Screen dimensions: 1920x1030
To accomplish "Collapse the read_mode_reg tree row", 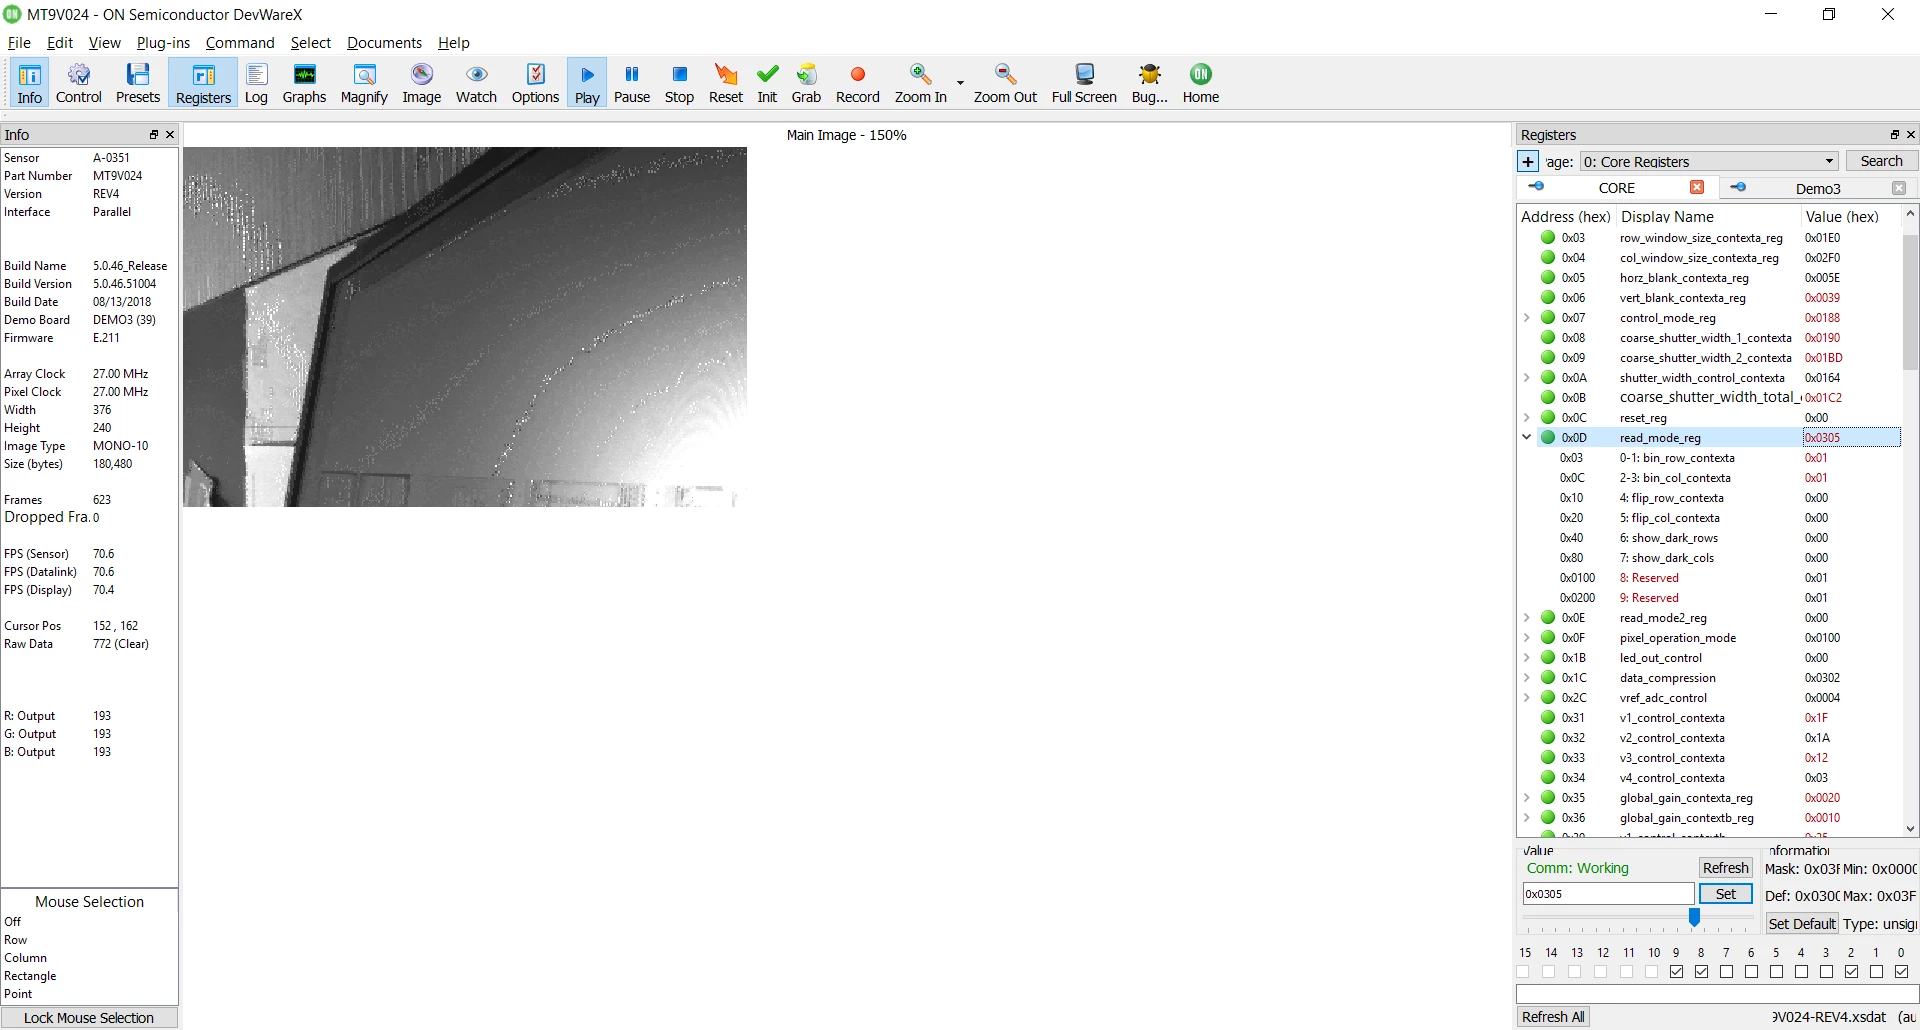I will click(1526, 437).
